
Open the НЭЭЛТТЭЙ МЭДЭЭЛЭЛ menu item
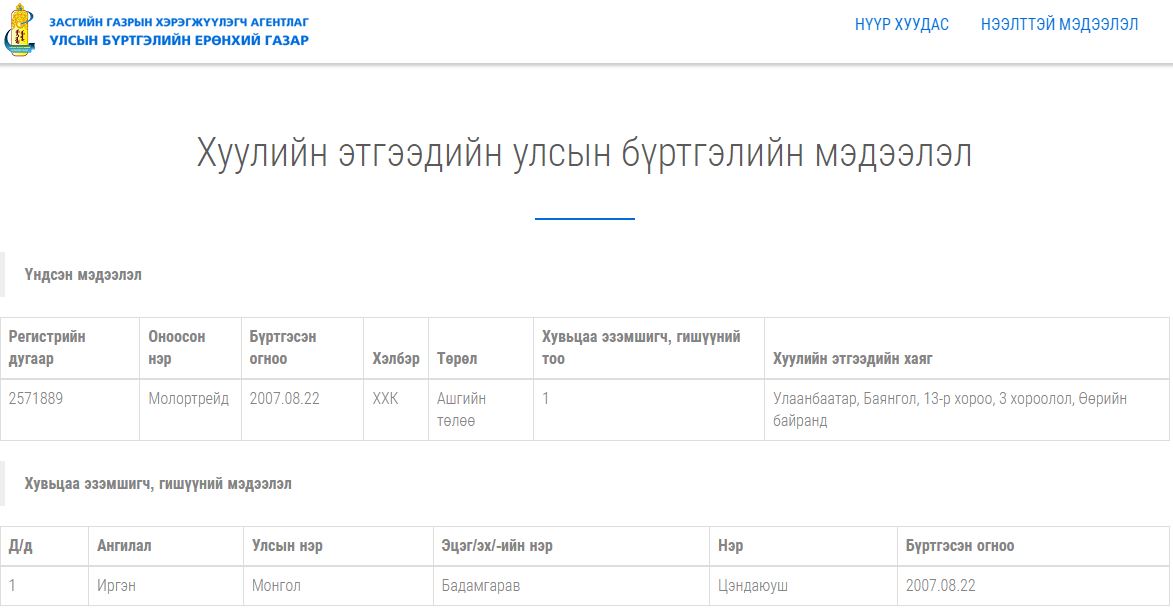[x=1059, y=25]
